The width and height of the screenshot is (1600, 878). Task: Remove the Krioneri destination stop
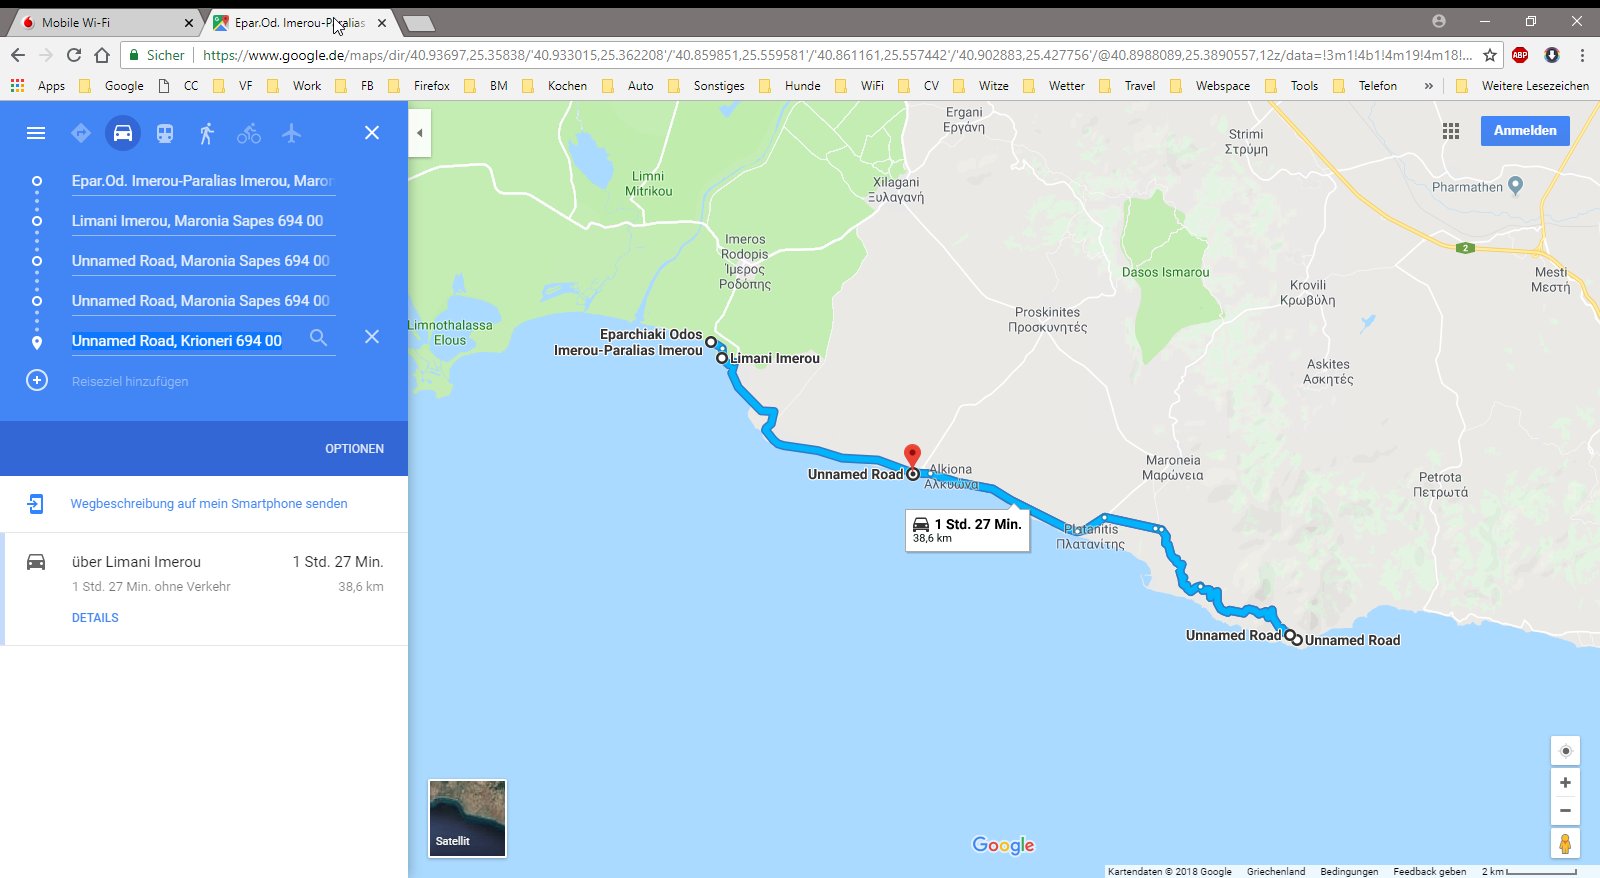pyautogui.click(x=371, y=337)
